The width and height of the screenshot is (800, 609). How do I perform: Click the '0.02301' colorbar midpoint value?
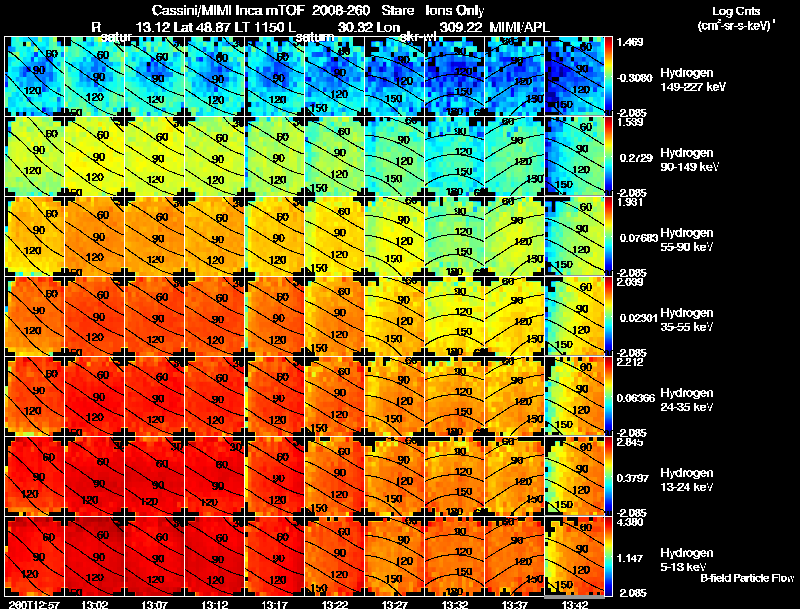point(638,318)
